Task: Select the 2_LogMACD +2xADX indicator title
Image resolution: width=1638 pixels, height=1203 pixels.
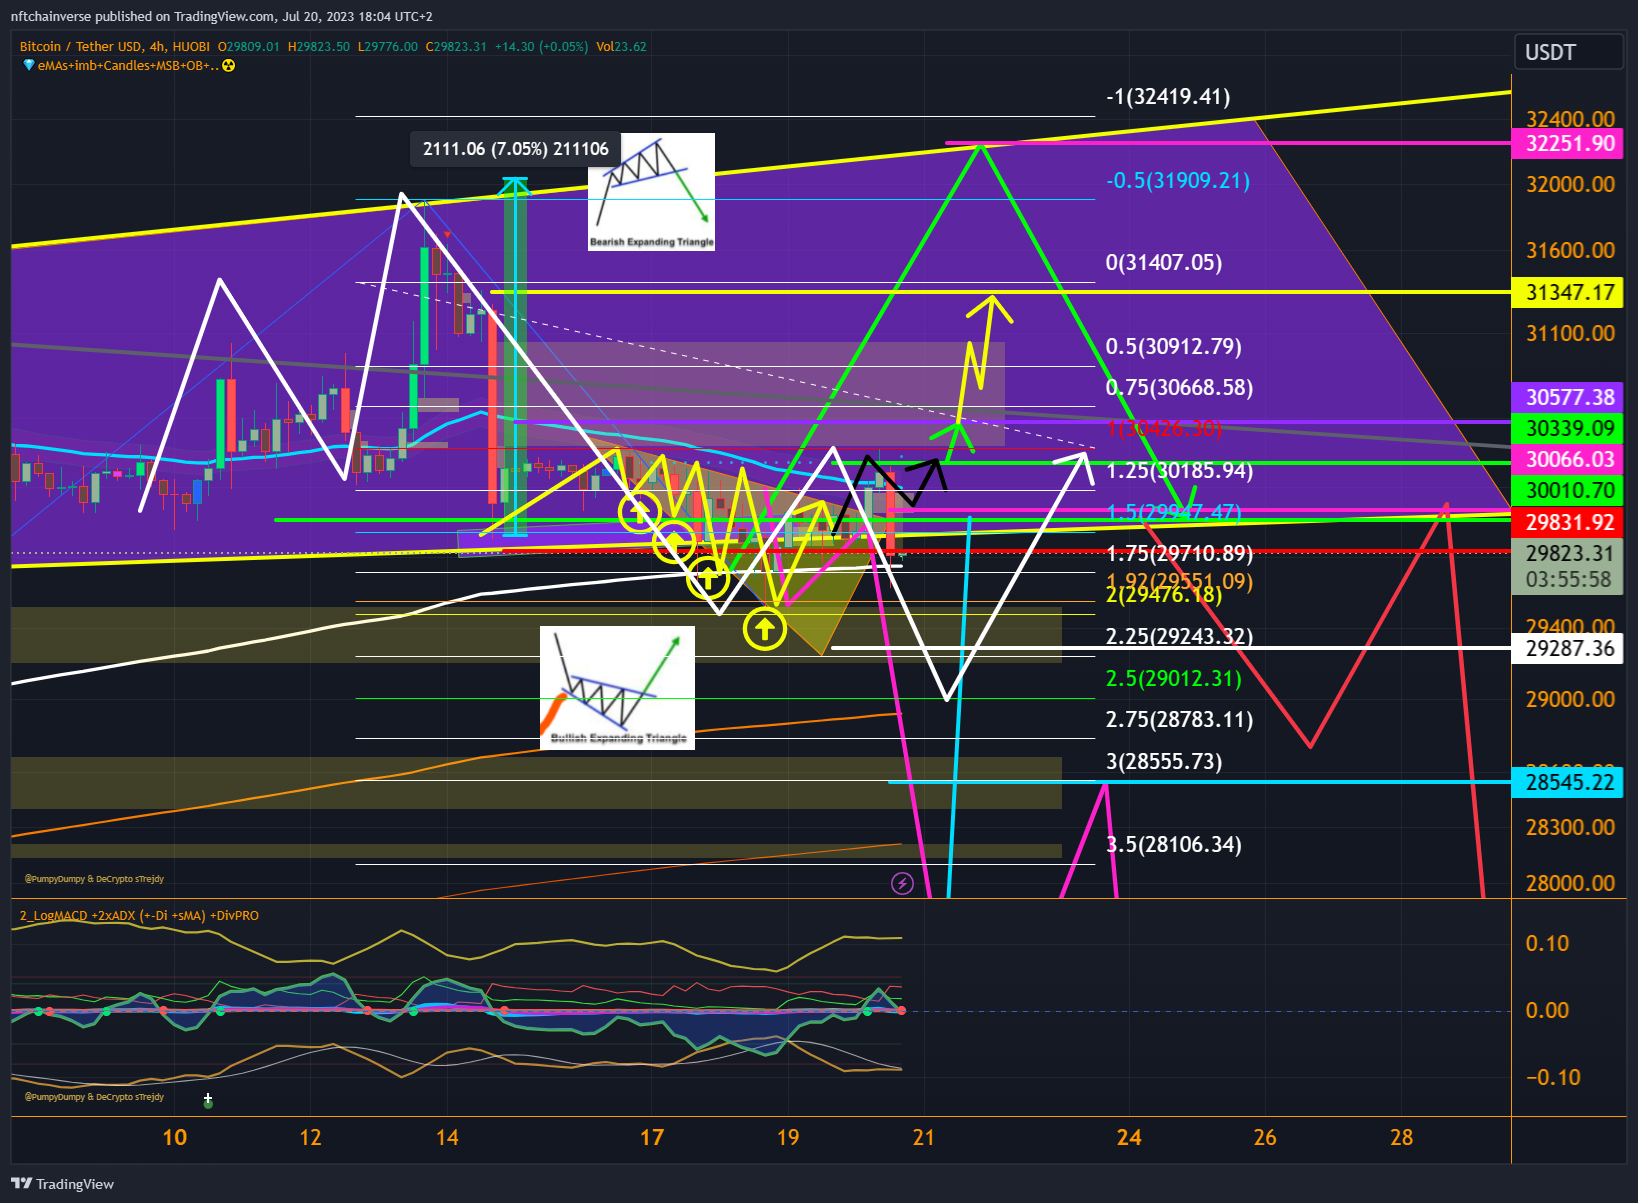Action: pyautogui.click(x=139, y=916)
